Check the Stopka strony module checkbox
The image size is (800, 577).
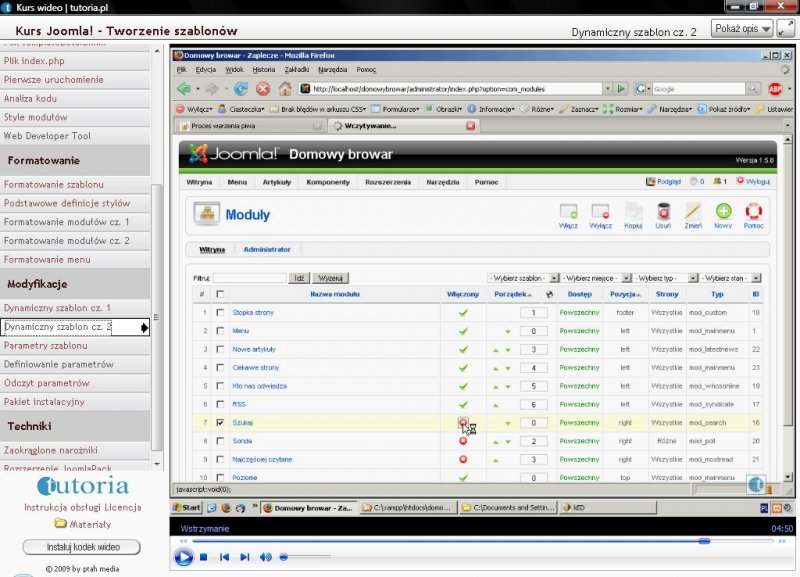(x=219, y=313)
